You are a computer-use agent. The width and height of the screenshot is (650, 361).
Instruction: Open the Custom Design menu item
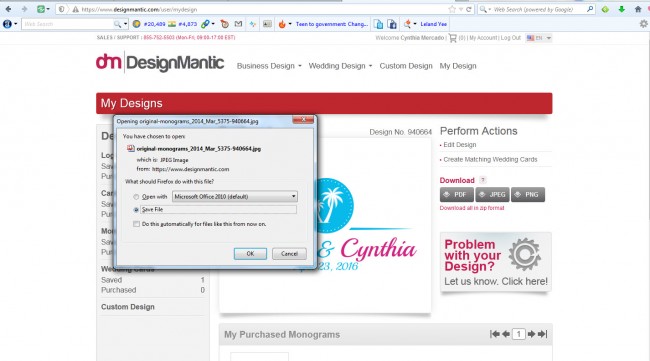406,66
